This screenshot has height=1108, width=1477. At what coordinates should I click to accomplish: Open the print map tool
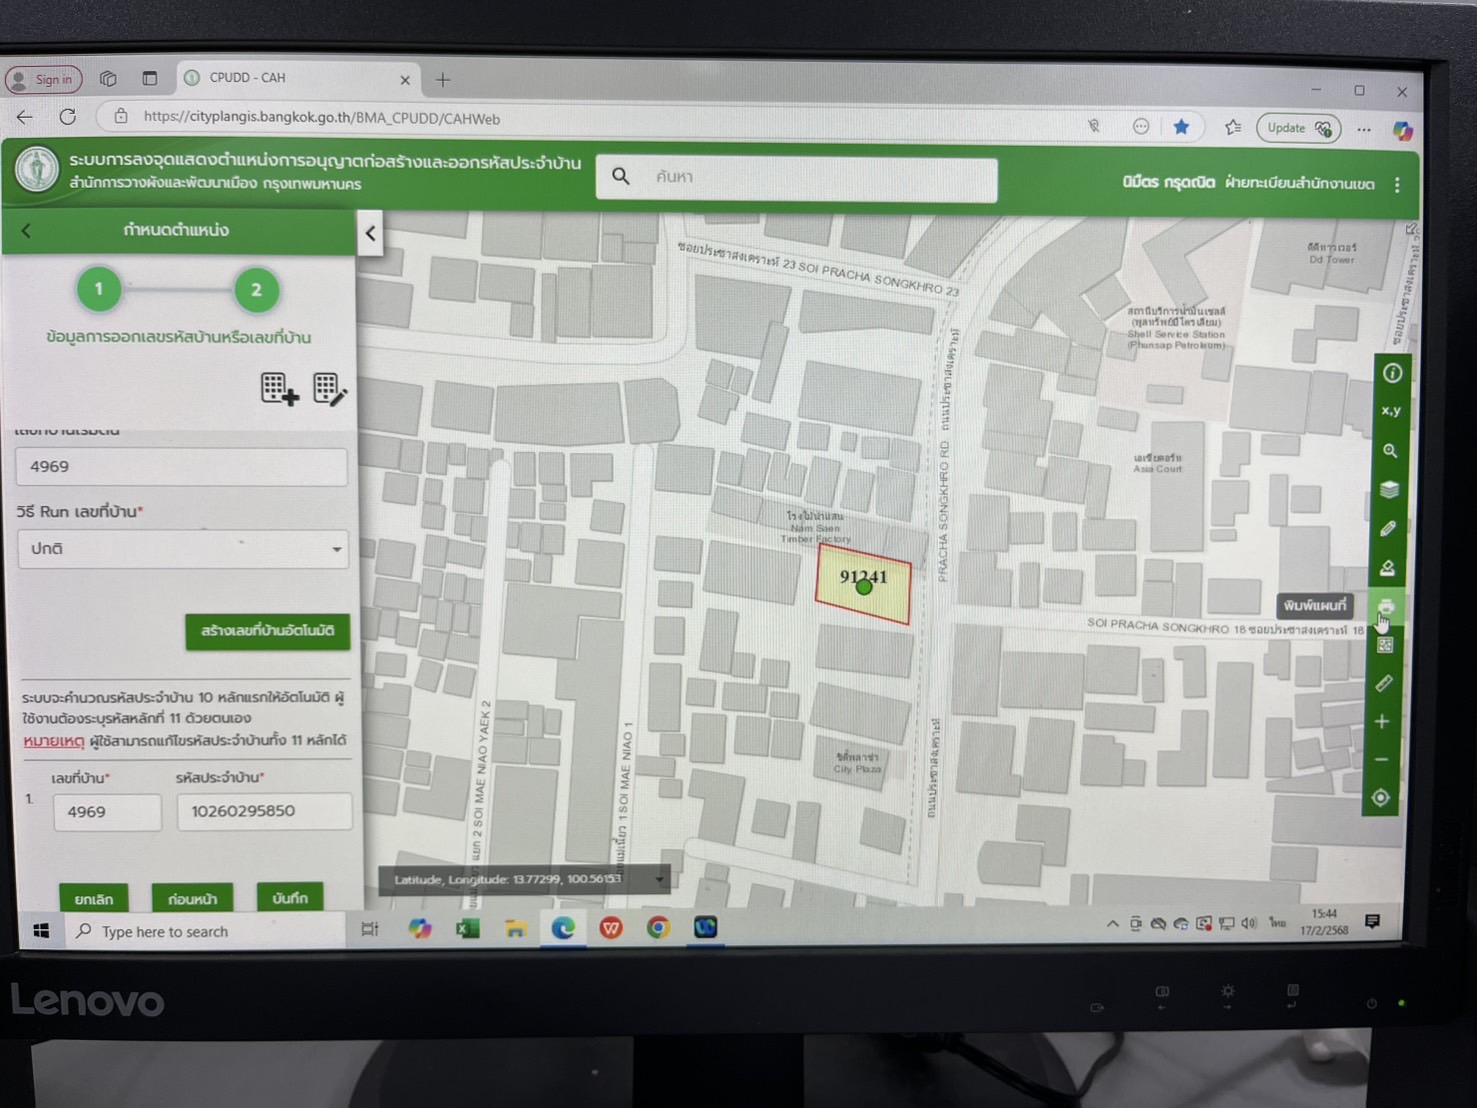coord(1386,607)
